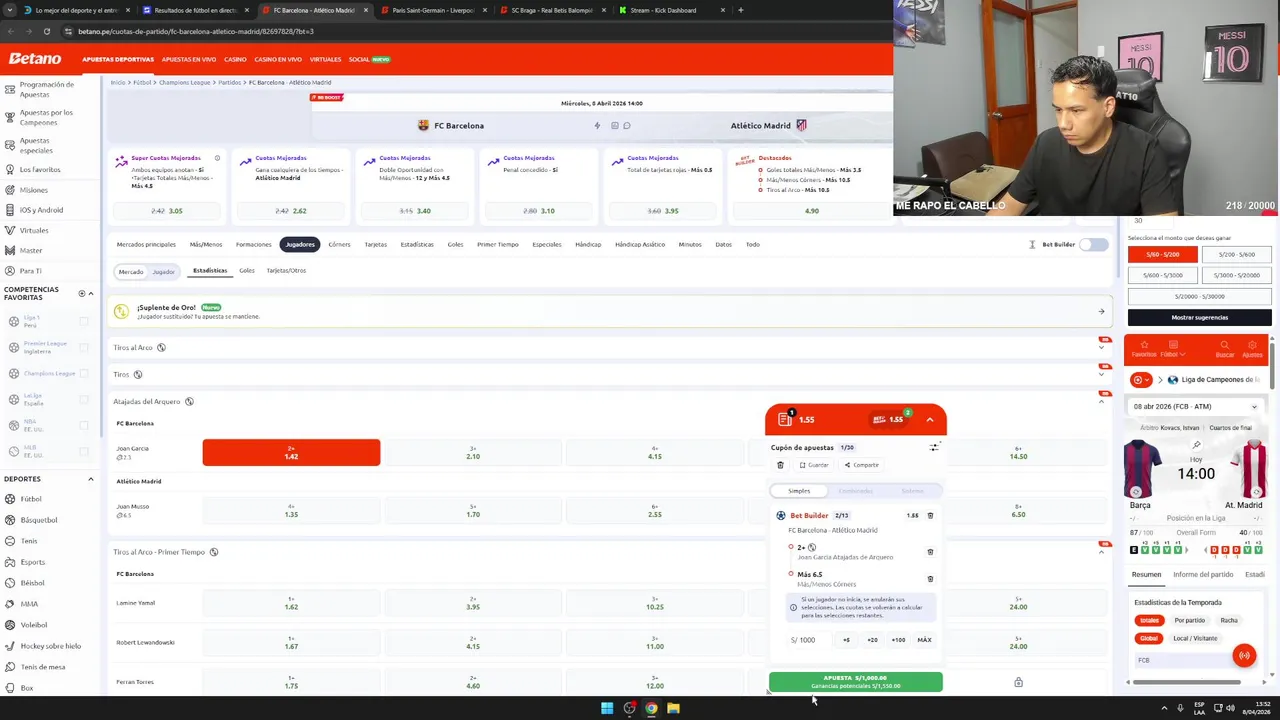Screen dimensions: 1280x720
Task: Toggle the Bet Builder switch
Action: point(1093,245)
